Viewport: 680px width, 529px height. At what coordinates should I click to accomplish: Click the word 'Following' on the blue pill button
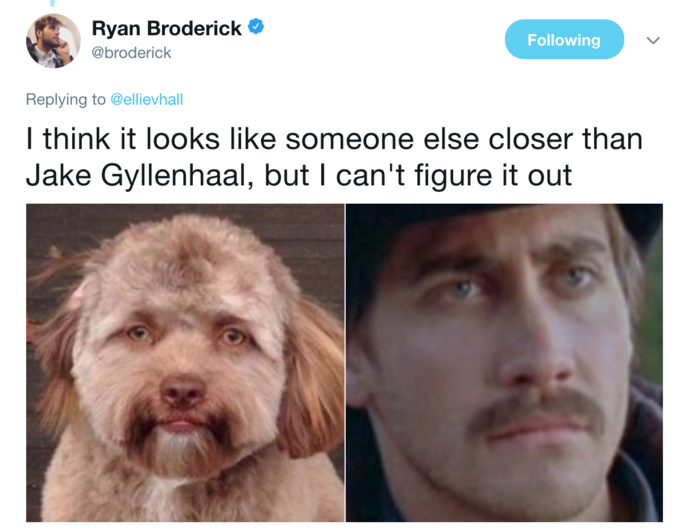tap(564, 40)
